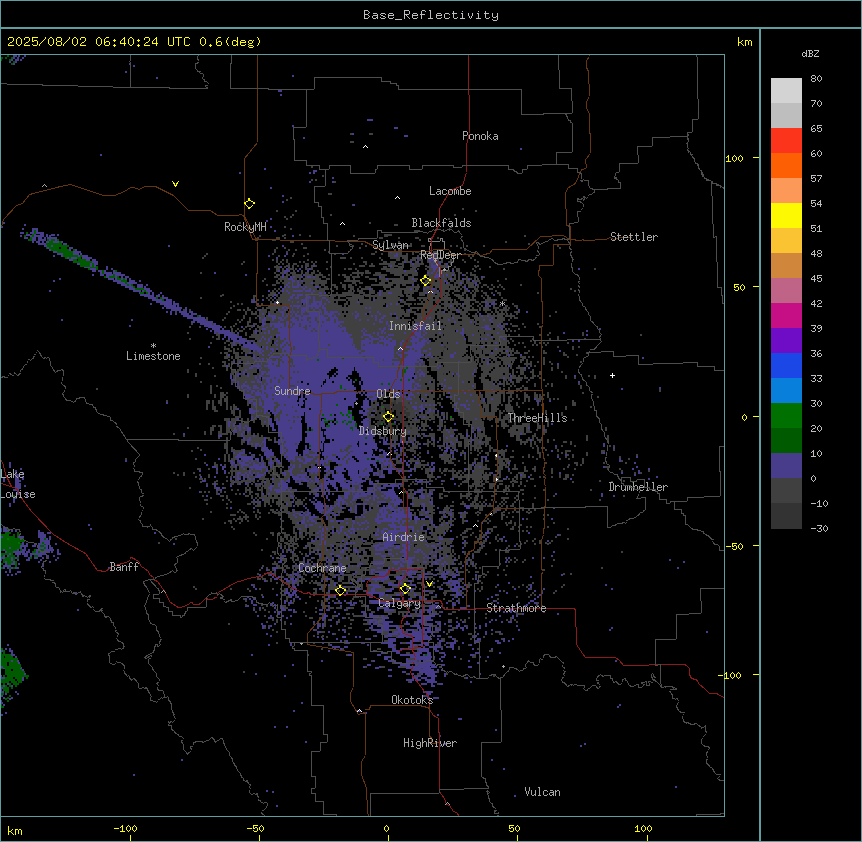This screenshot has height=842, width=862.
Task: Select the Drumheller label
Action: click(x=638, y=487)
